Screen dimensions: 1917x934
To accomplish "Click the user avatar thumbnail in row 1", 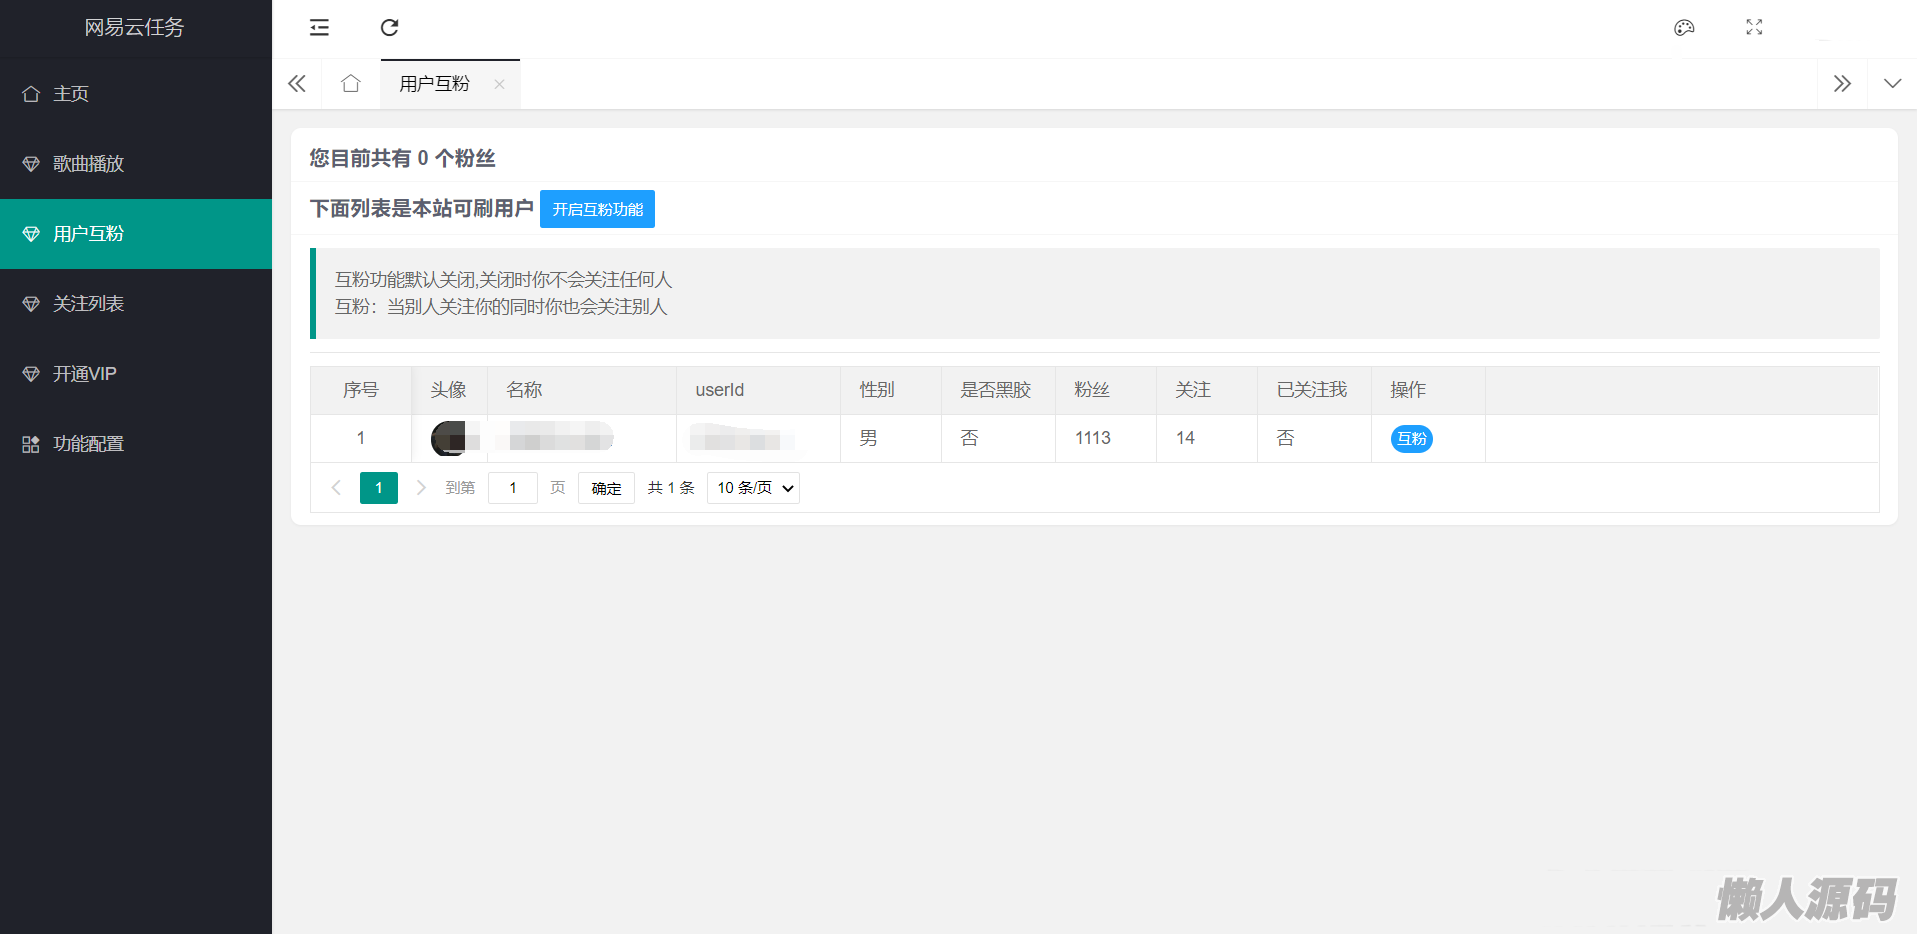I will pyautogui.click(x=449, y=438).
